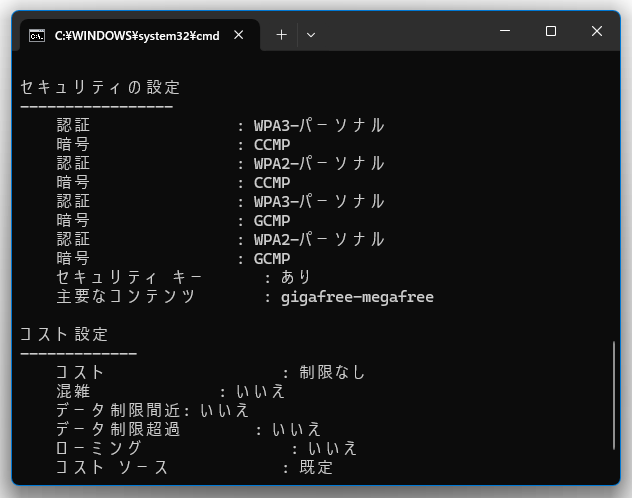Maximize the terminal window

551,31
